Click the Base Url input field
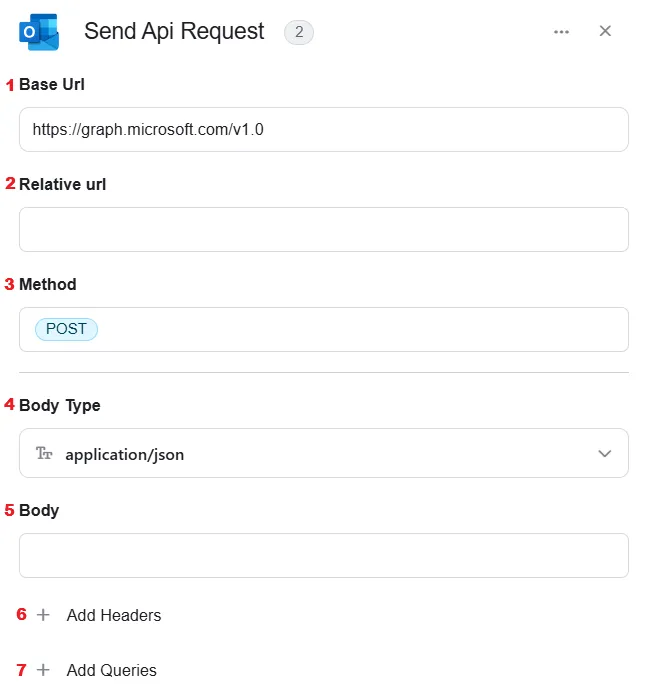This screenshot has height=690, width=648. 324,129
